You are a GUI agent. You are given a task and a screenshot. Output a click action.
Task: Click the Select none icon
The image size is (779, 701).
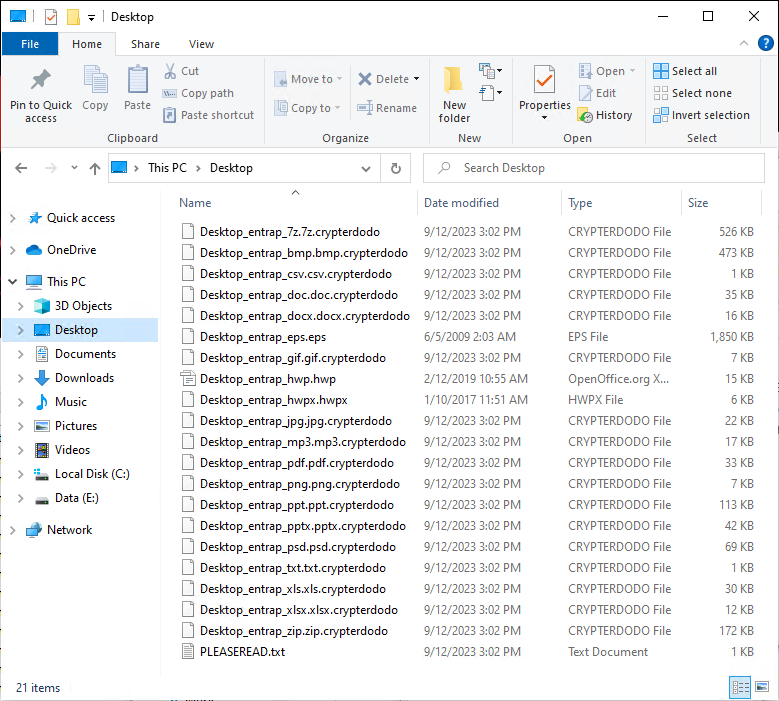661,93
